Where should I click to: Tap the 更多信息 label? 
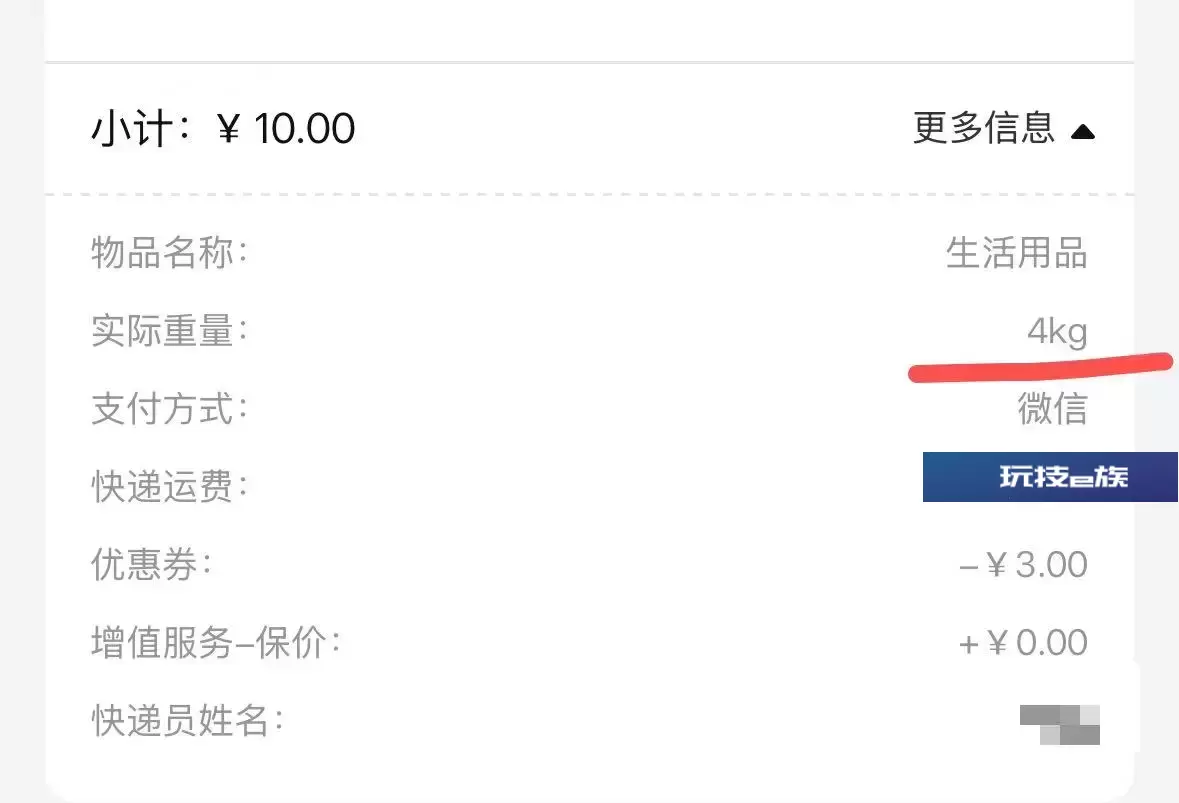984,127
